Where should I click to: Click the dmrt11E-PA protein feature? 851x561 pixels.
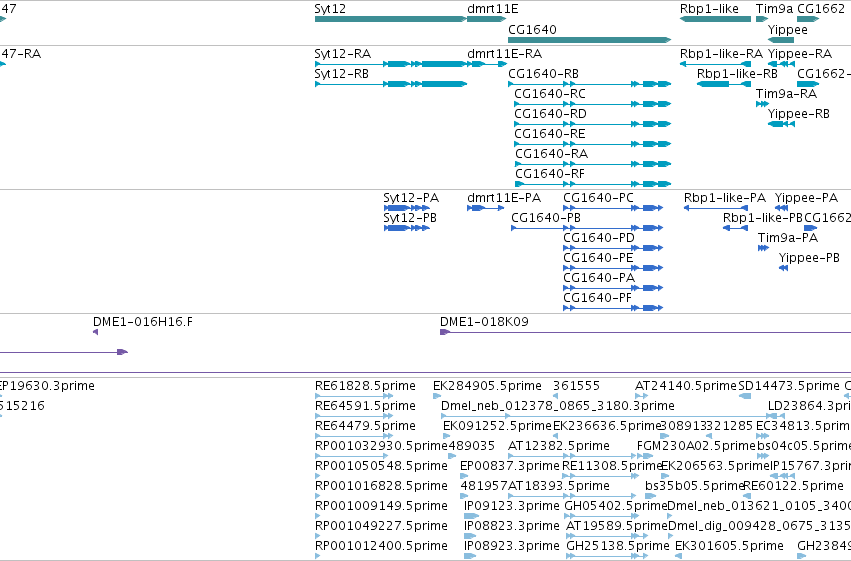(x=485, y=208)
